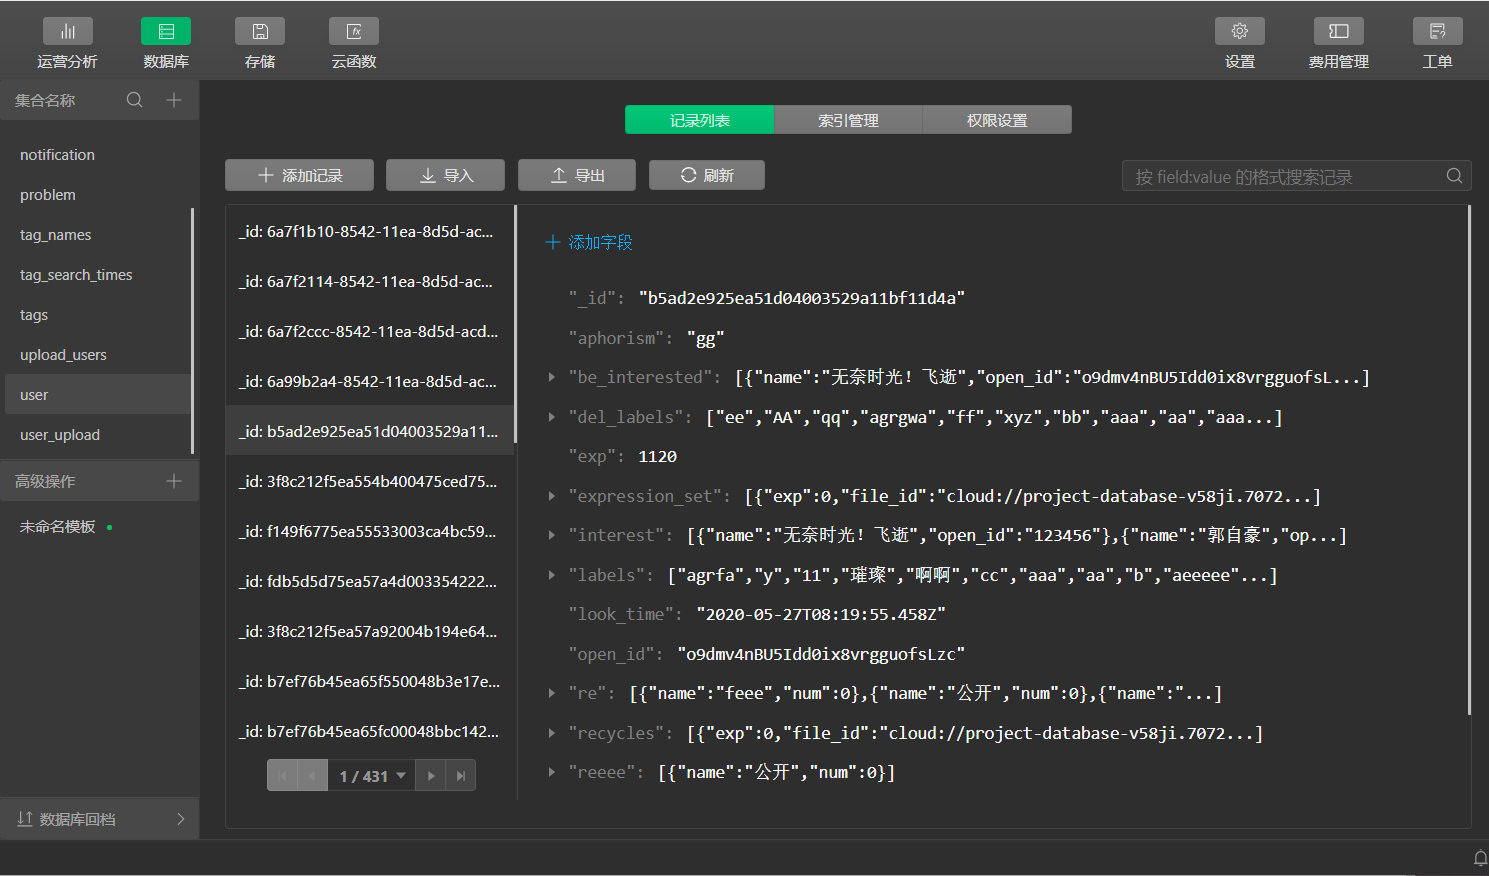
Task: Select the tags collection
Action: (x=97, y=315)
